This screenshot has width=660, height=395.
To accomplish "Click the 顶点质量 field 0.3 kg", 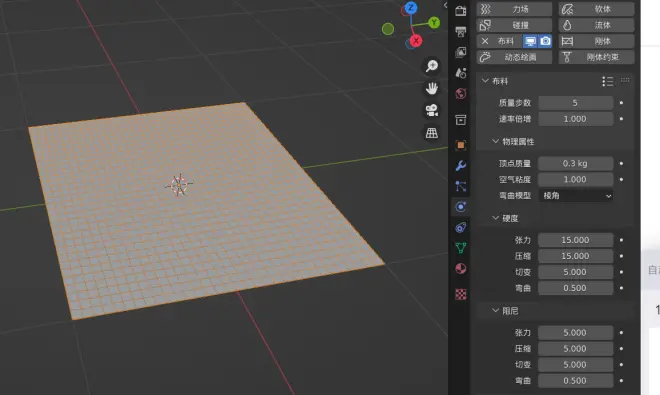I will point(576,163).
